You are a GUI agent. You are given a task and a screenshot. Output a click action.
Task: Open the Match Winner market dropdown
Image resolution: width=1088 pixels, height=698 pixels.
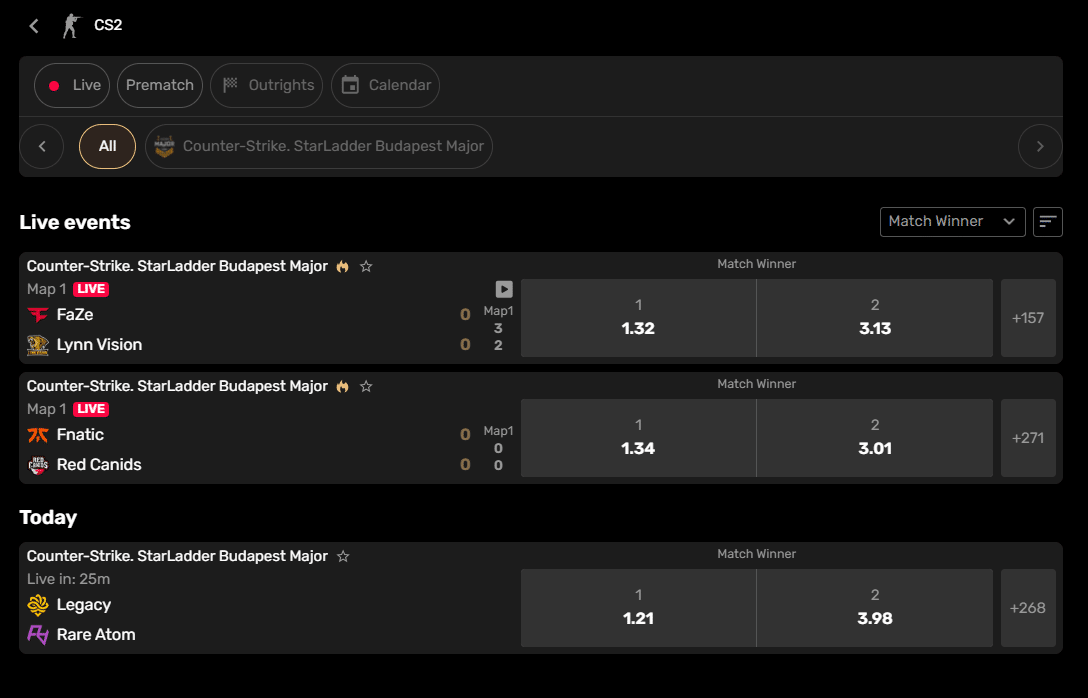point(952,221)
